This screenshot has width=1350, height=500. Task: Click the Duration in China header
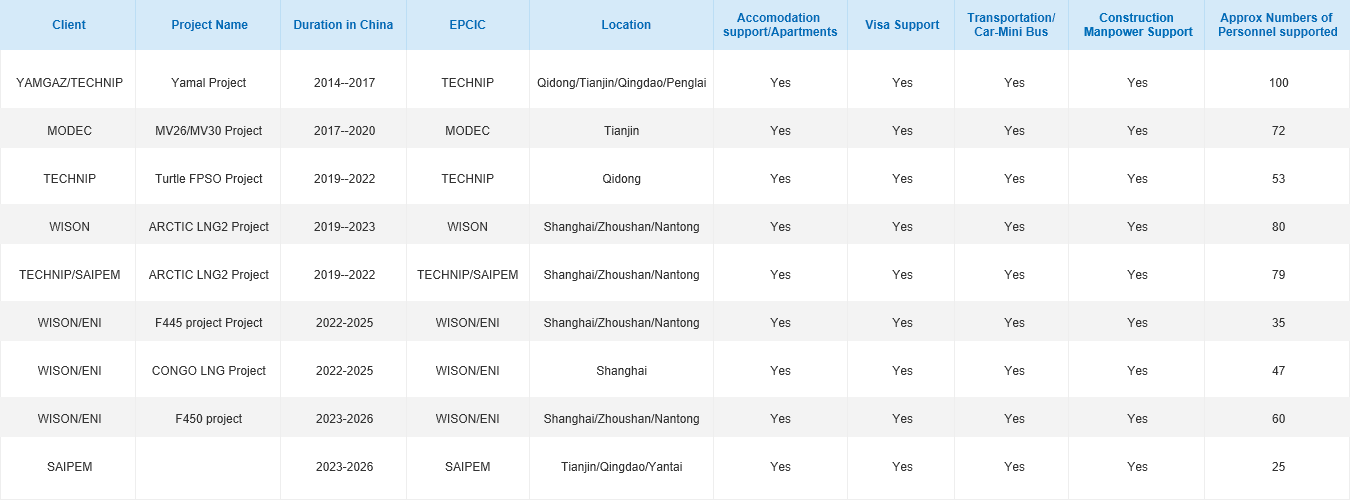pyautogui.click(x=343, y=25)
